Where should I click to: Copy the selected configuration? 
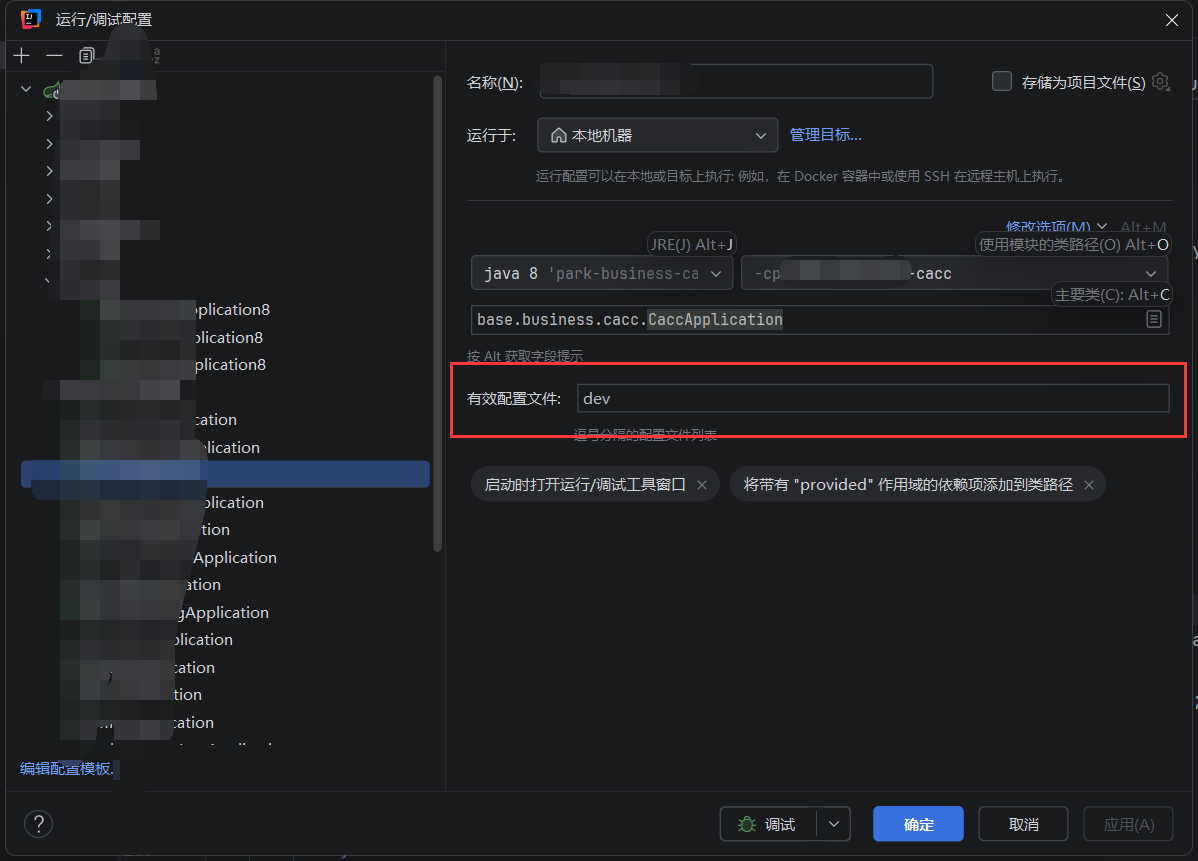86,55
